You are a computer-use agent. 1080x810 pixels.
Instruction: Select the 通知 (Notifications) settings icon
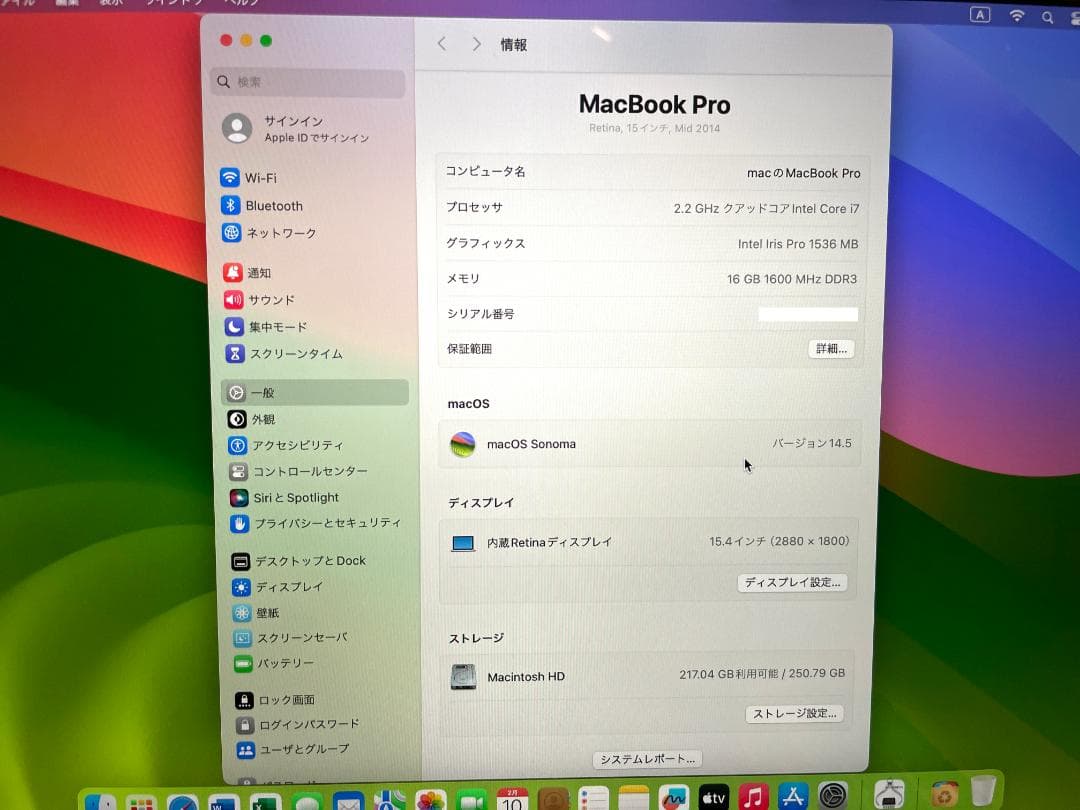click(x=258, y=272)
